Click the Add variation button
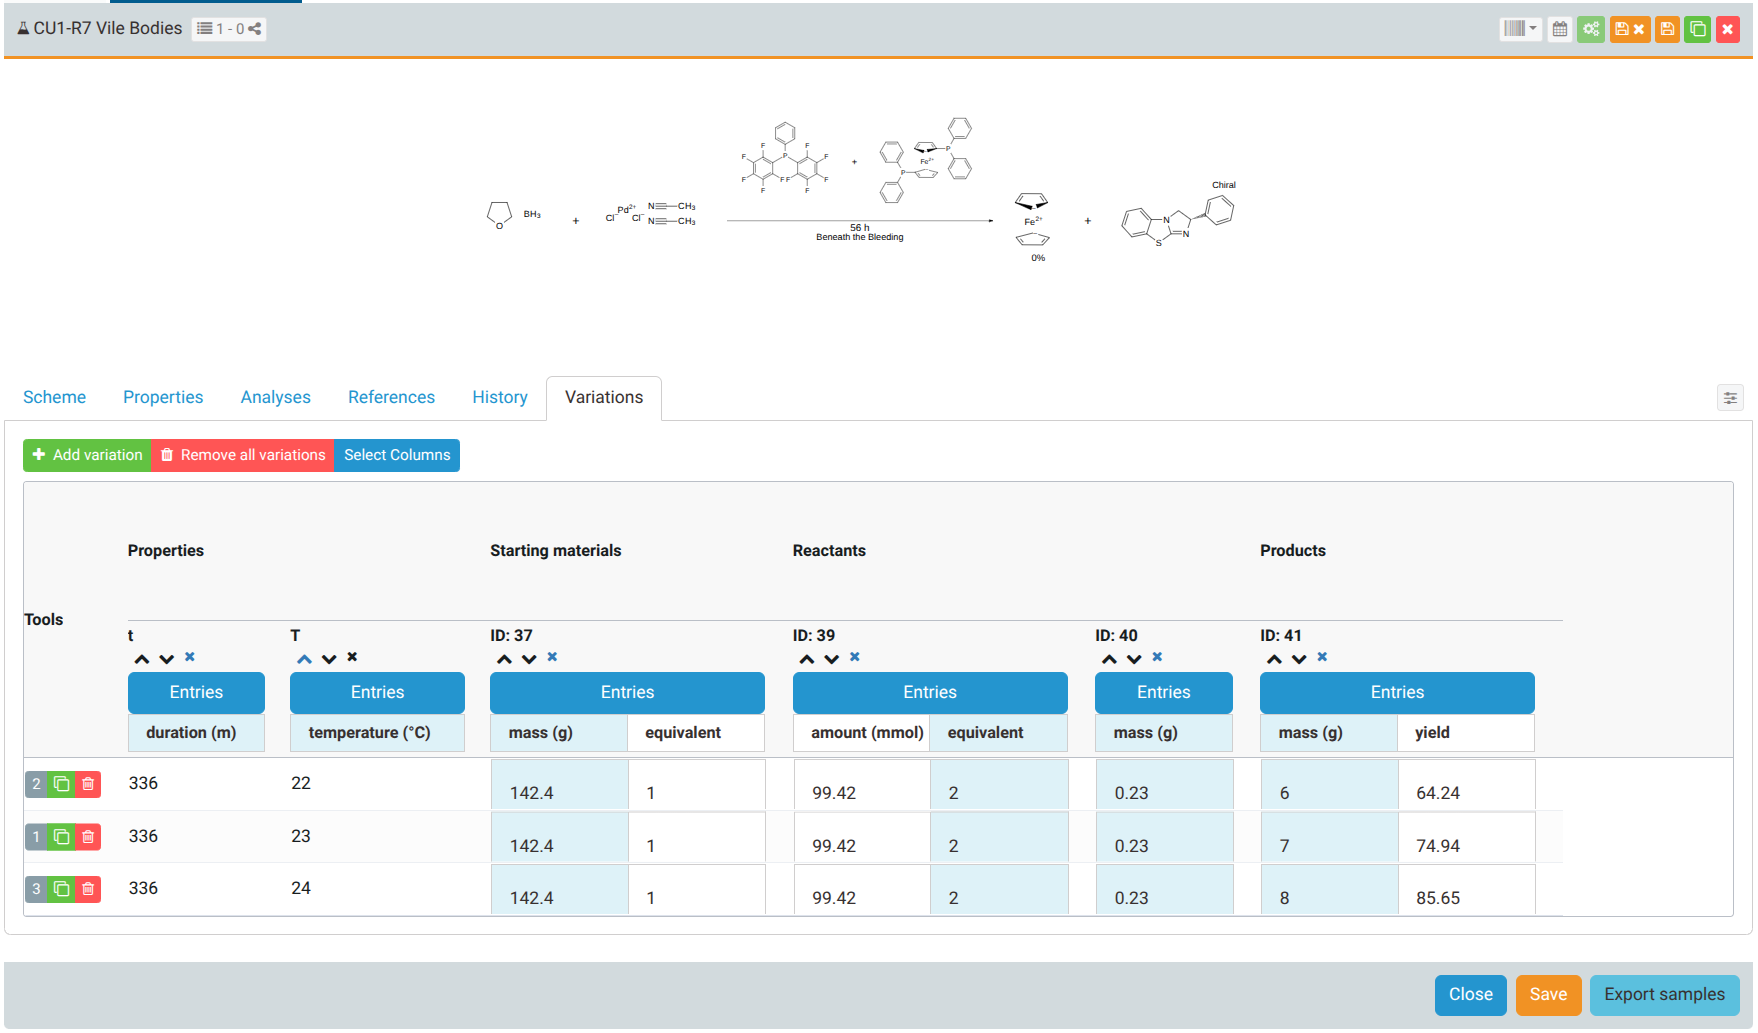The image size is (1758, 1033). pyautogui.click(x=87, y=455)
